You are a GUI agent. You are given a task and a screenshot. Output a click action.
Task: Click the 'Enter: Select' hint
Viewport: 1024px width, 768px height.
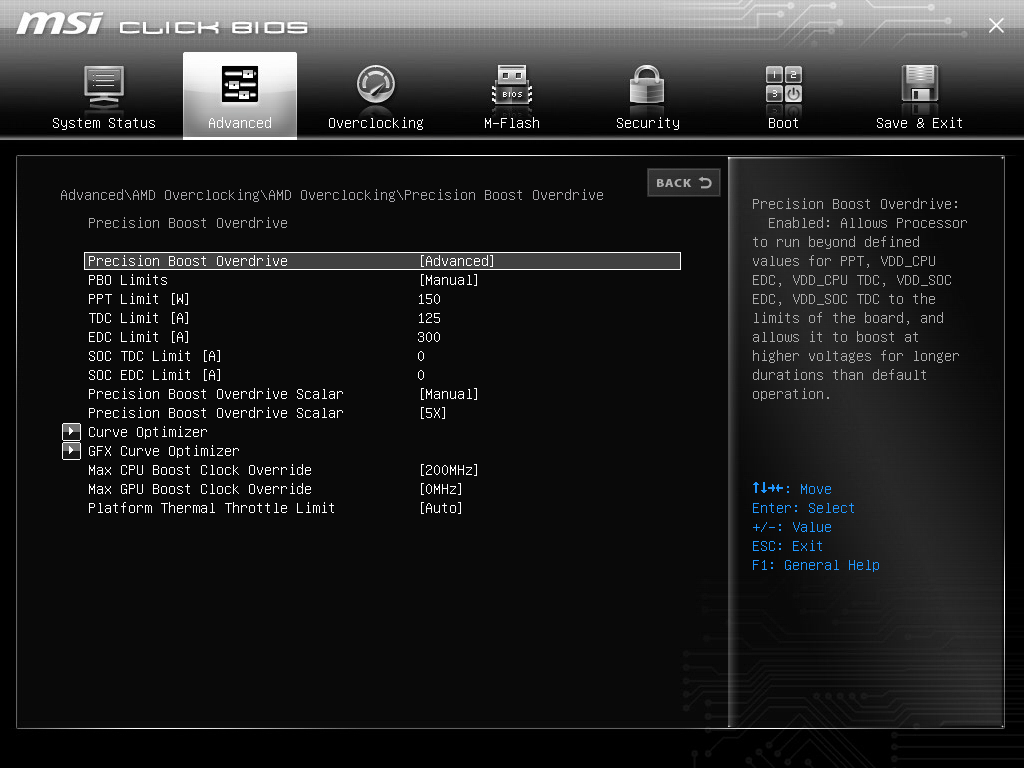803,507
